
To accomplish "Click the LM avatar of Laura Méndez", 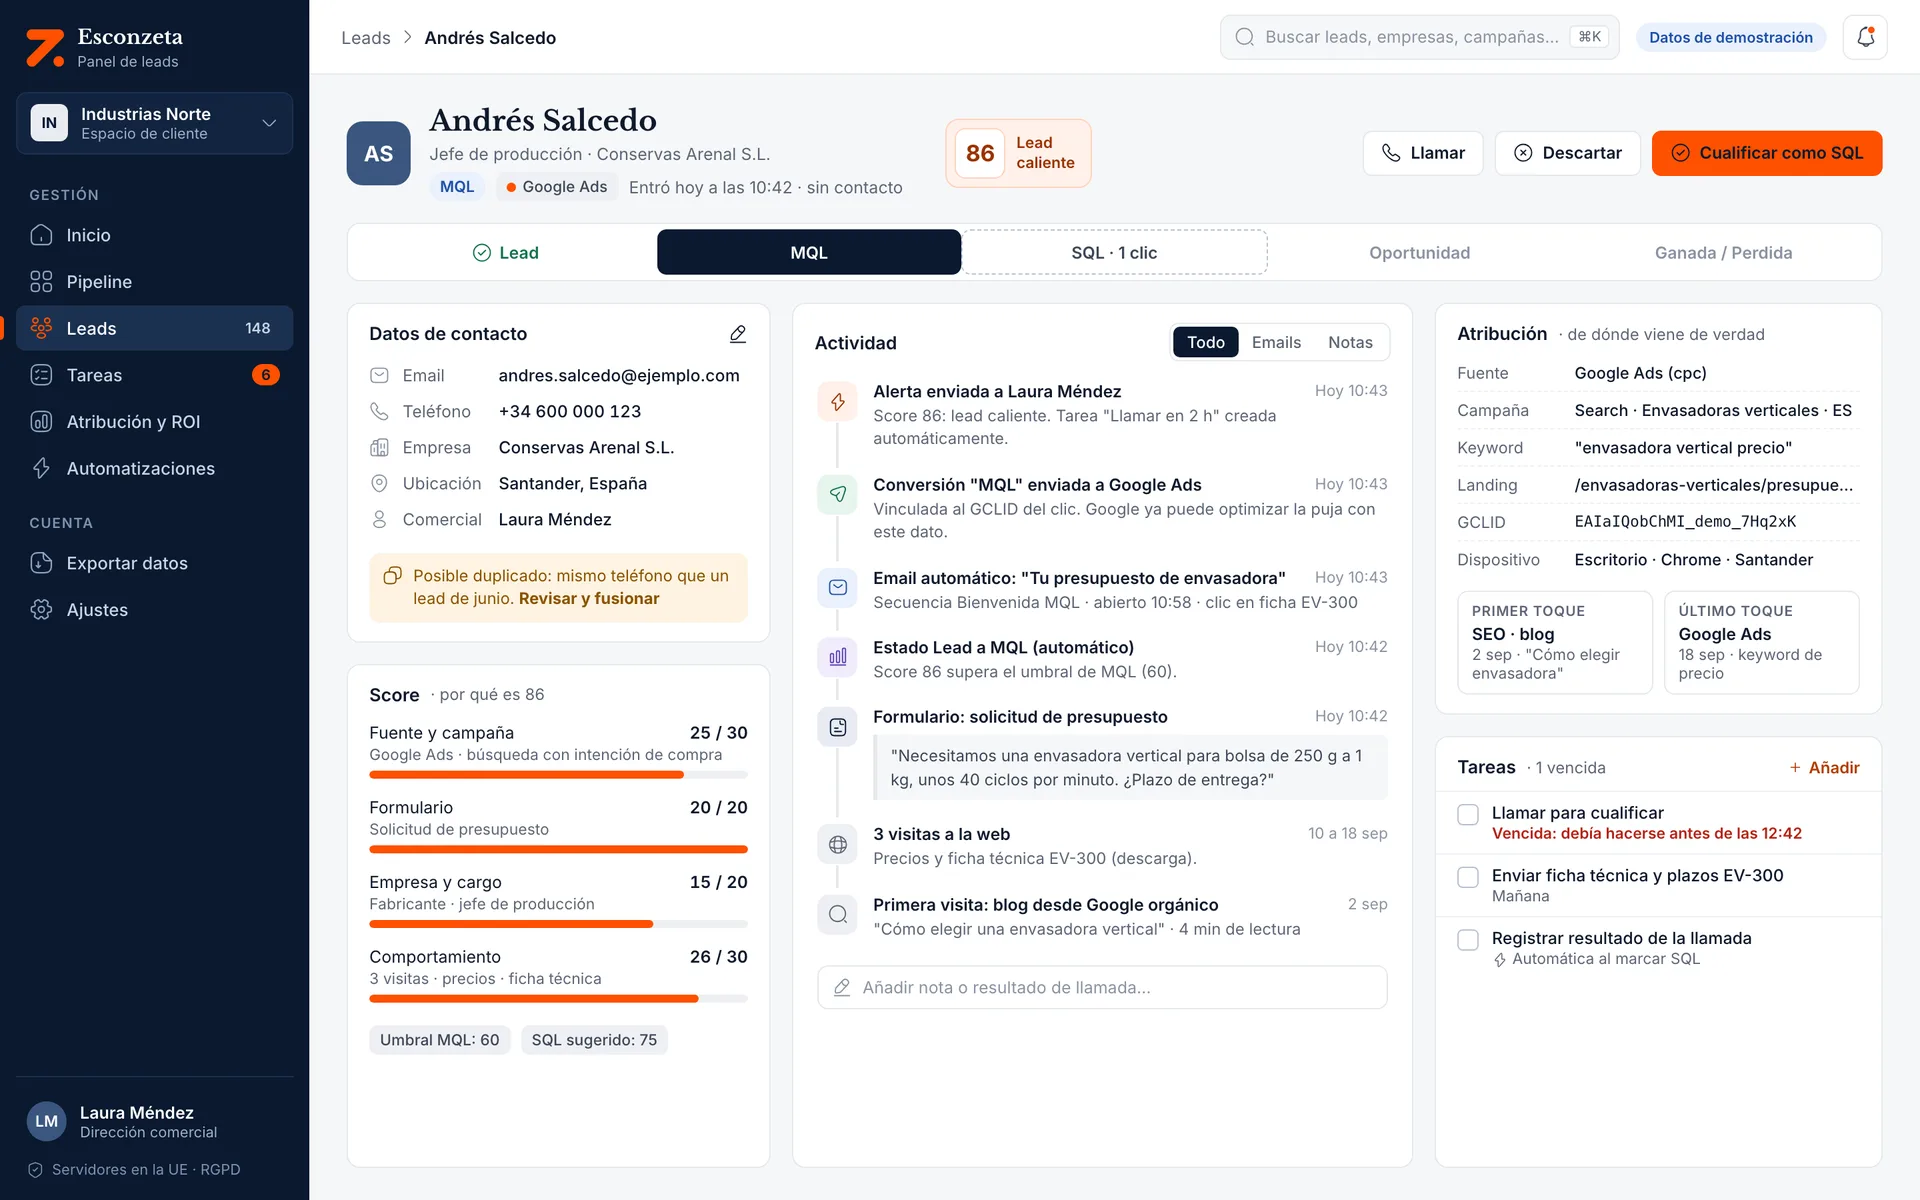I will 46,1121.
